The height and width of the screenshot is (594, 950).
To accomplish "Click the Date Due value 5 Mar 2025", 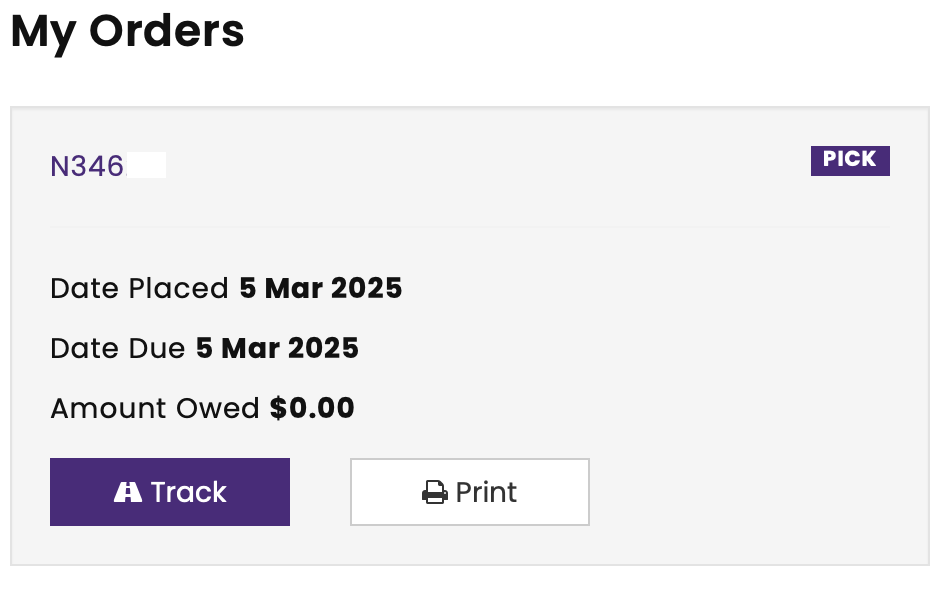I will [x=277, y=348].
